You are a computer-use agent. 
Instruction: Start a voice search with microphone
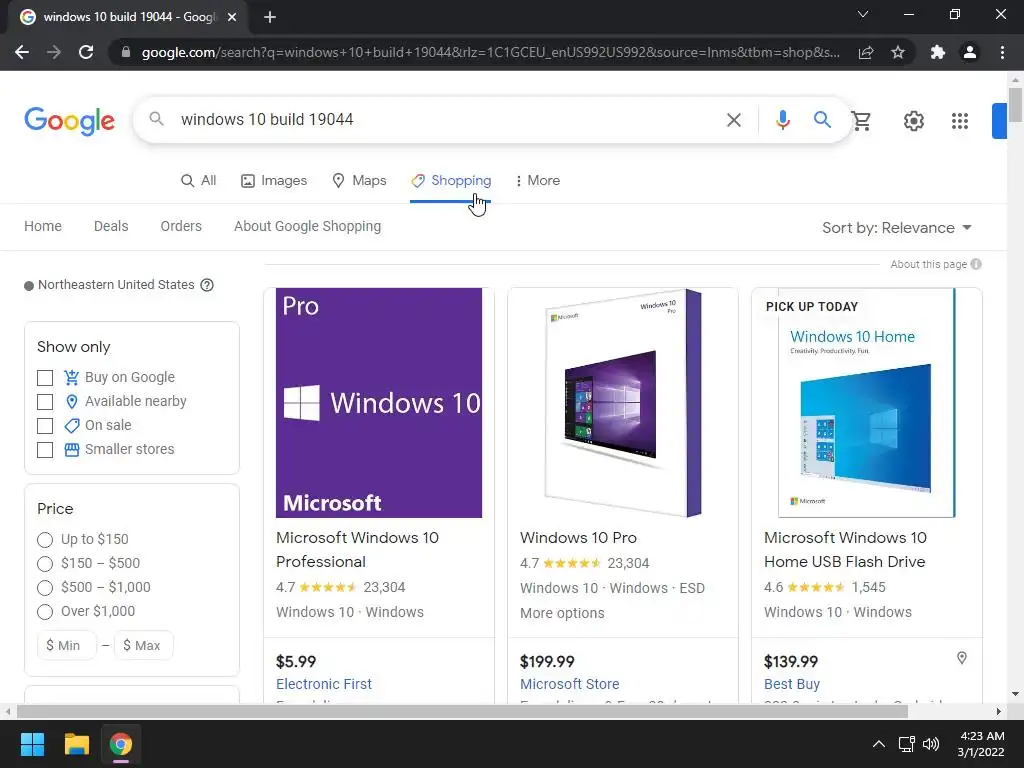point(782,120)
